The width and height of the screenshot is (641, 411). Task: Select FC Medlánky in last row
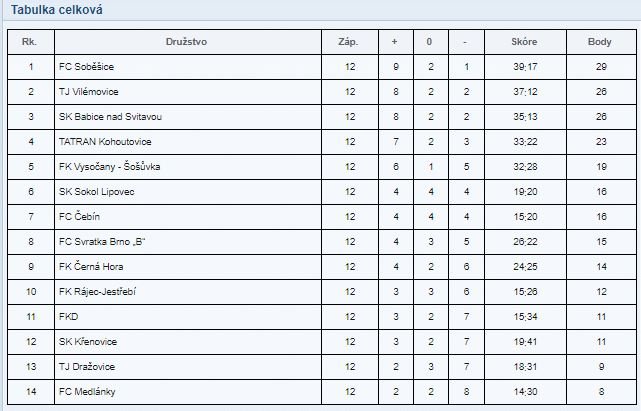click(87, 391)
